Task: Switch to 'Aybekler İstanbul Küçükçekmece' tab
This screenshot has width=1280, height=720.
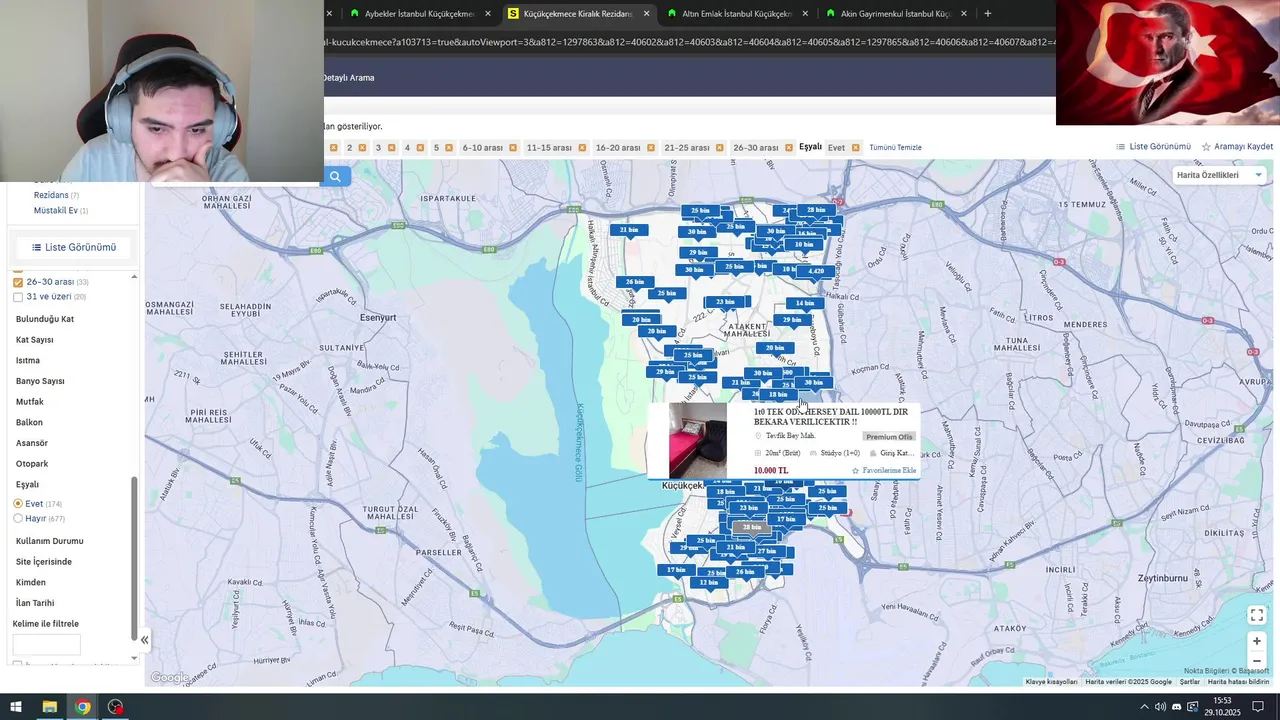Action: (x=419, y=14)
